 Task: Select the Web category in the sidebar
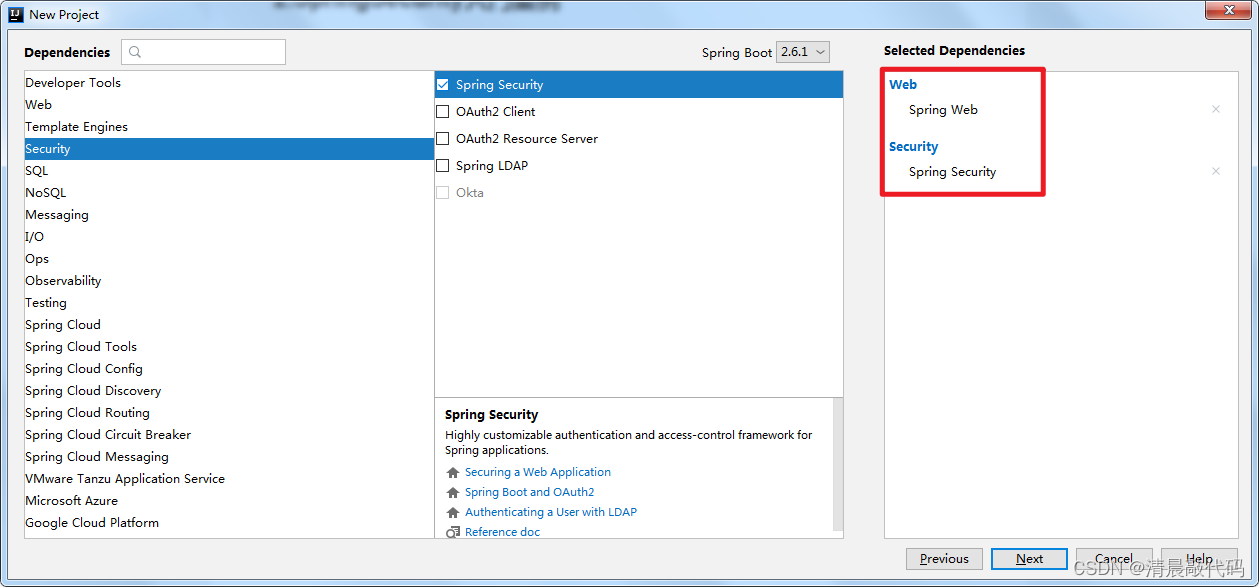click(x=38, y=104)
